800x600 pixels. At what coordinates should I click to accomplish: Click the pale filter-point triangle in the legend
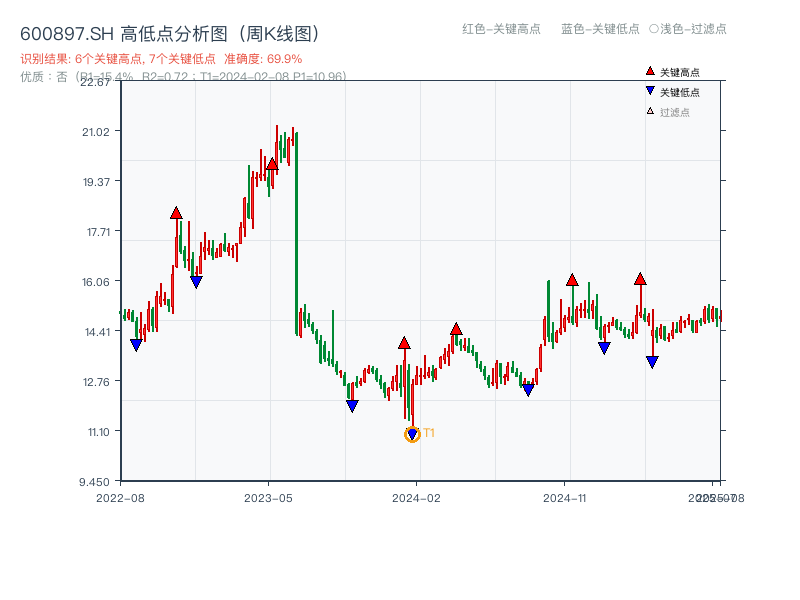[x=650, y=111]
